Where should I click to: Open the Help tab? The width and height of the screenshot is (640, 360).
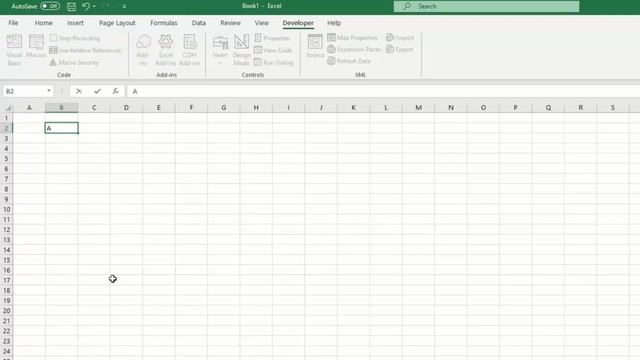tap(334, 23)
